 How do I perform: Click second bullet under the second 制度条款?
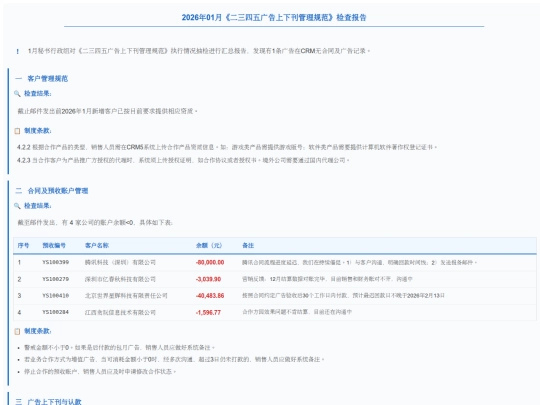(174, 359)
